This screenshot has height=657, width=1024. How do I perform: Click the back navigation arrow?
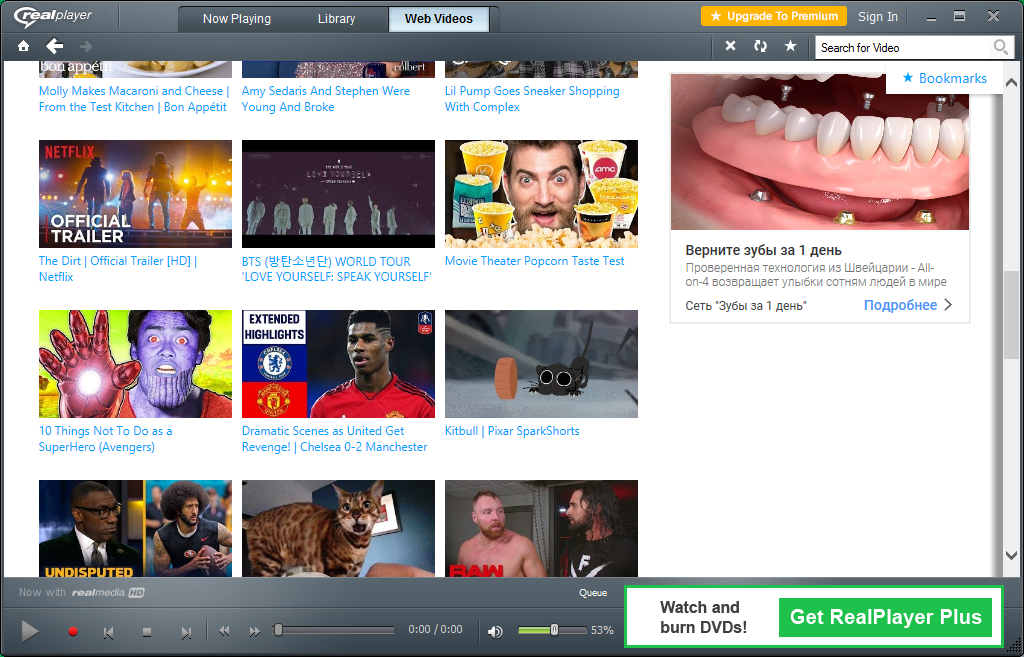(x=55, y=46)
